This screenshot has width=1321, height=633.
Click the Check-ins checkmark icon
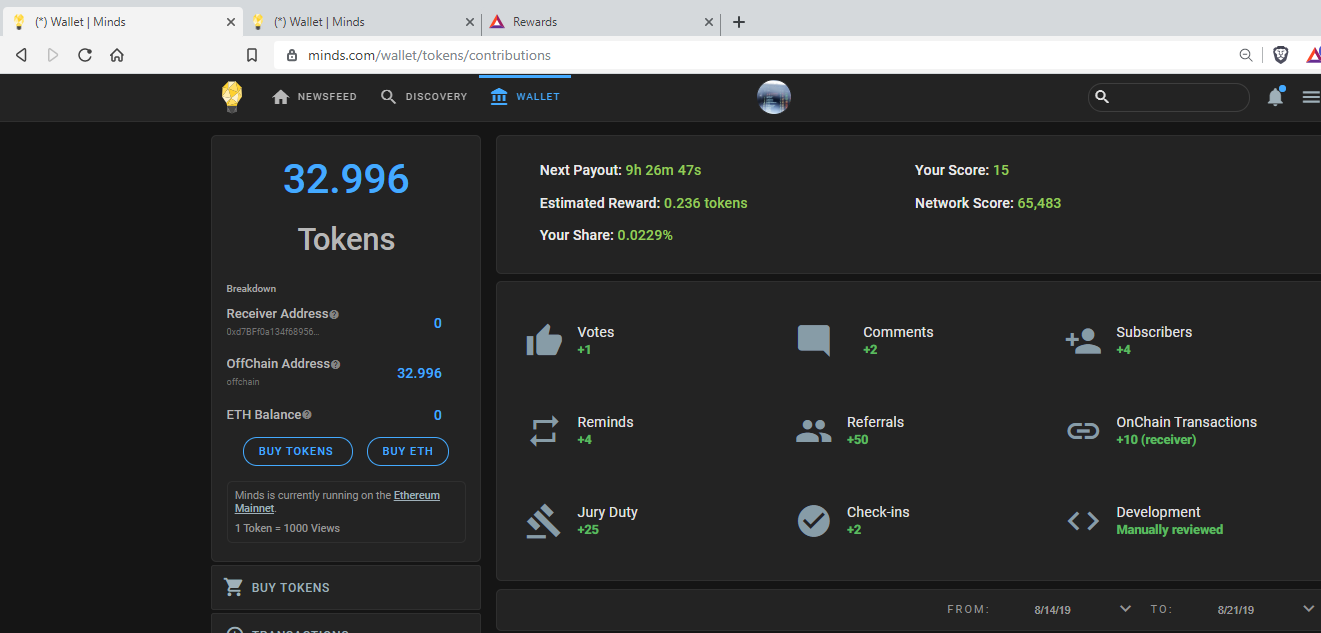pyautogui.click(x=814, y=521)
